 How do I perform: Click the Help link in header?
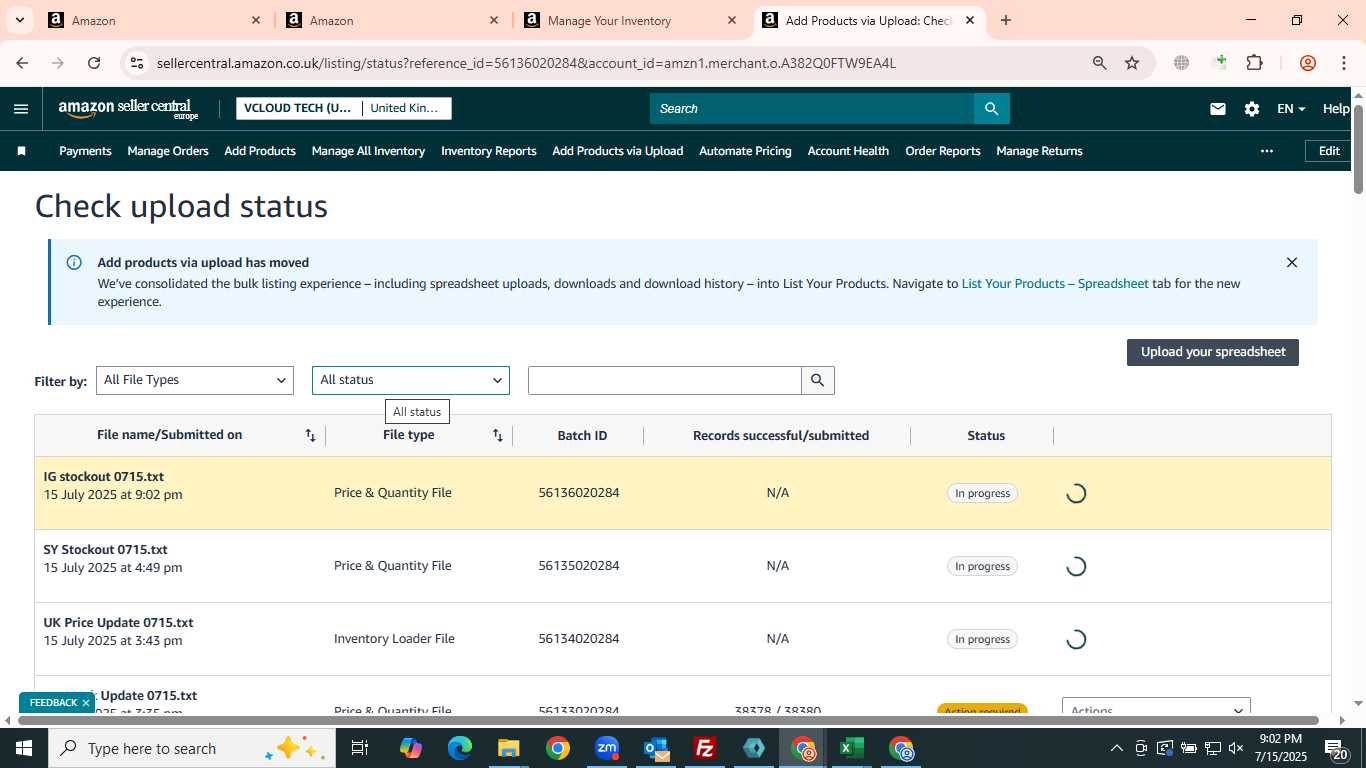[x=1336, y=109]
